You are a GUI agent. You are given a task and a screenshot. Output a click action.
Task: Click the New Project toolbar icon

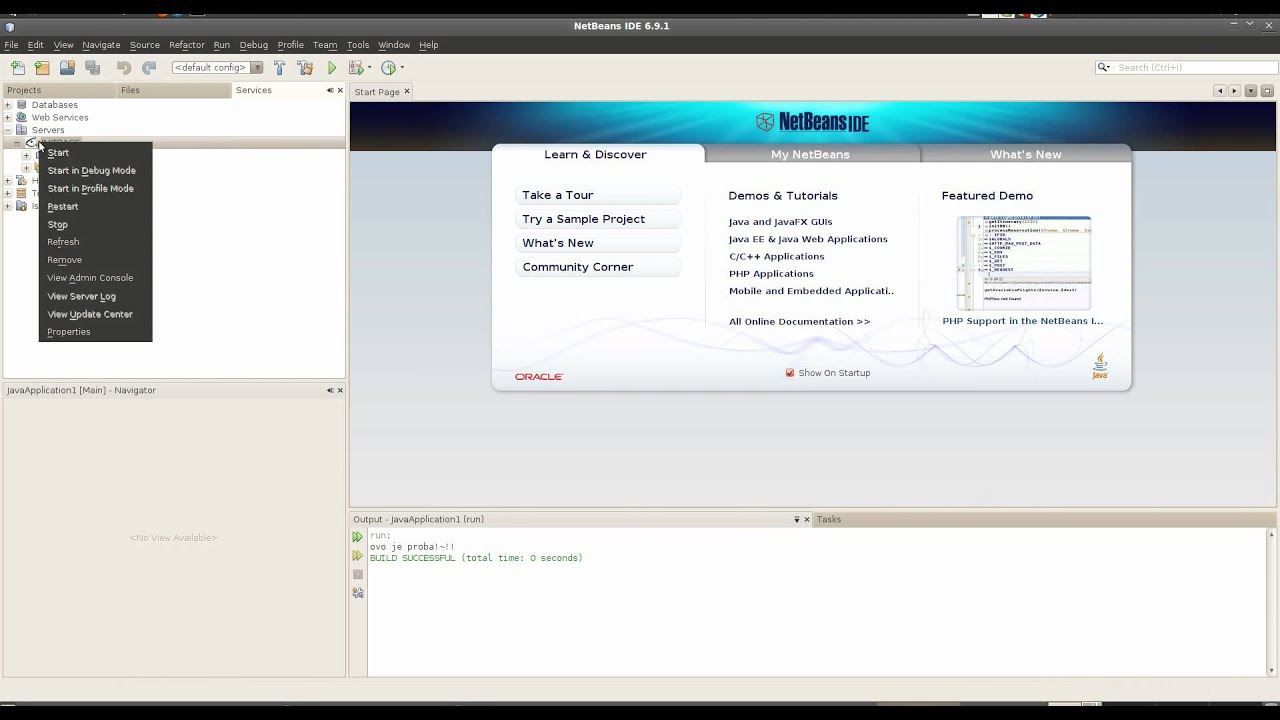pyautogui.click(x=42, y=68)
